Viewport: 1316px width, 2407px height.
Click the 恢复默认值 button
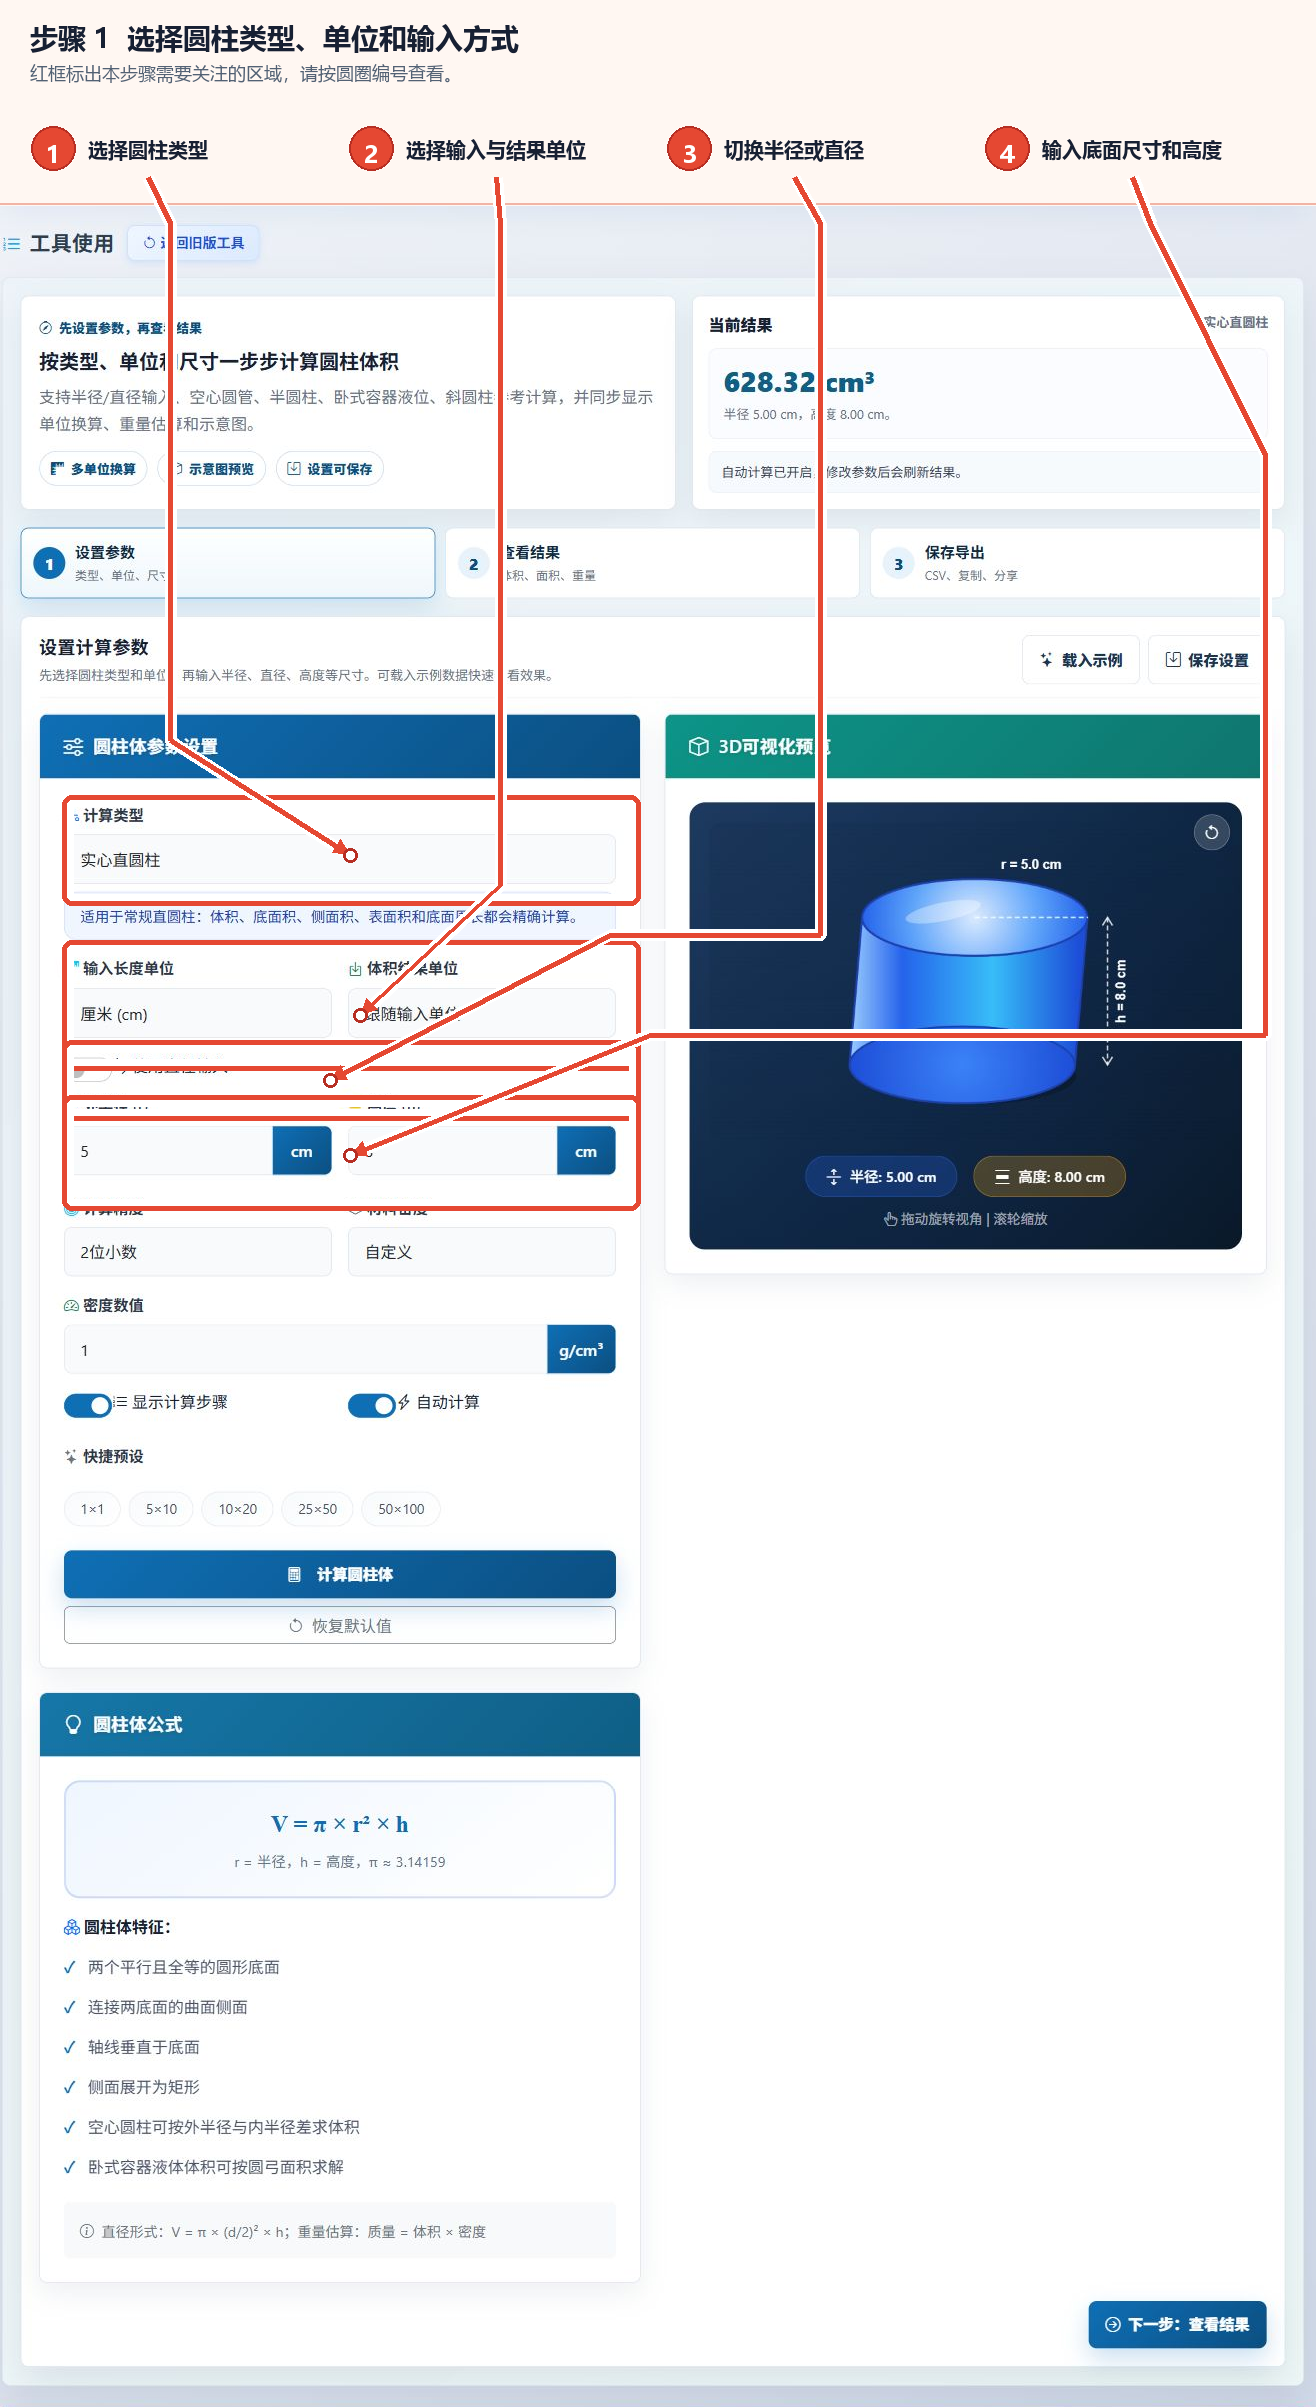point(340,1626)
